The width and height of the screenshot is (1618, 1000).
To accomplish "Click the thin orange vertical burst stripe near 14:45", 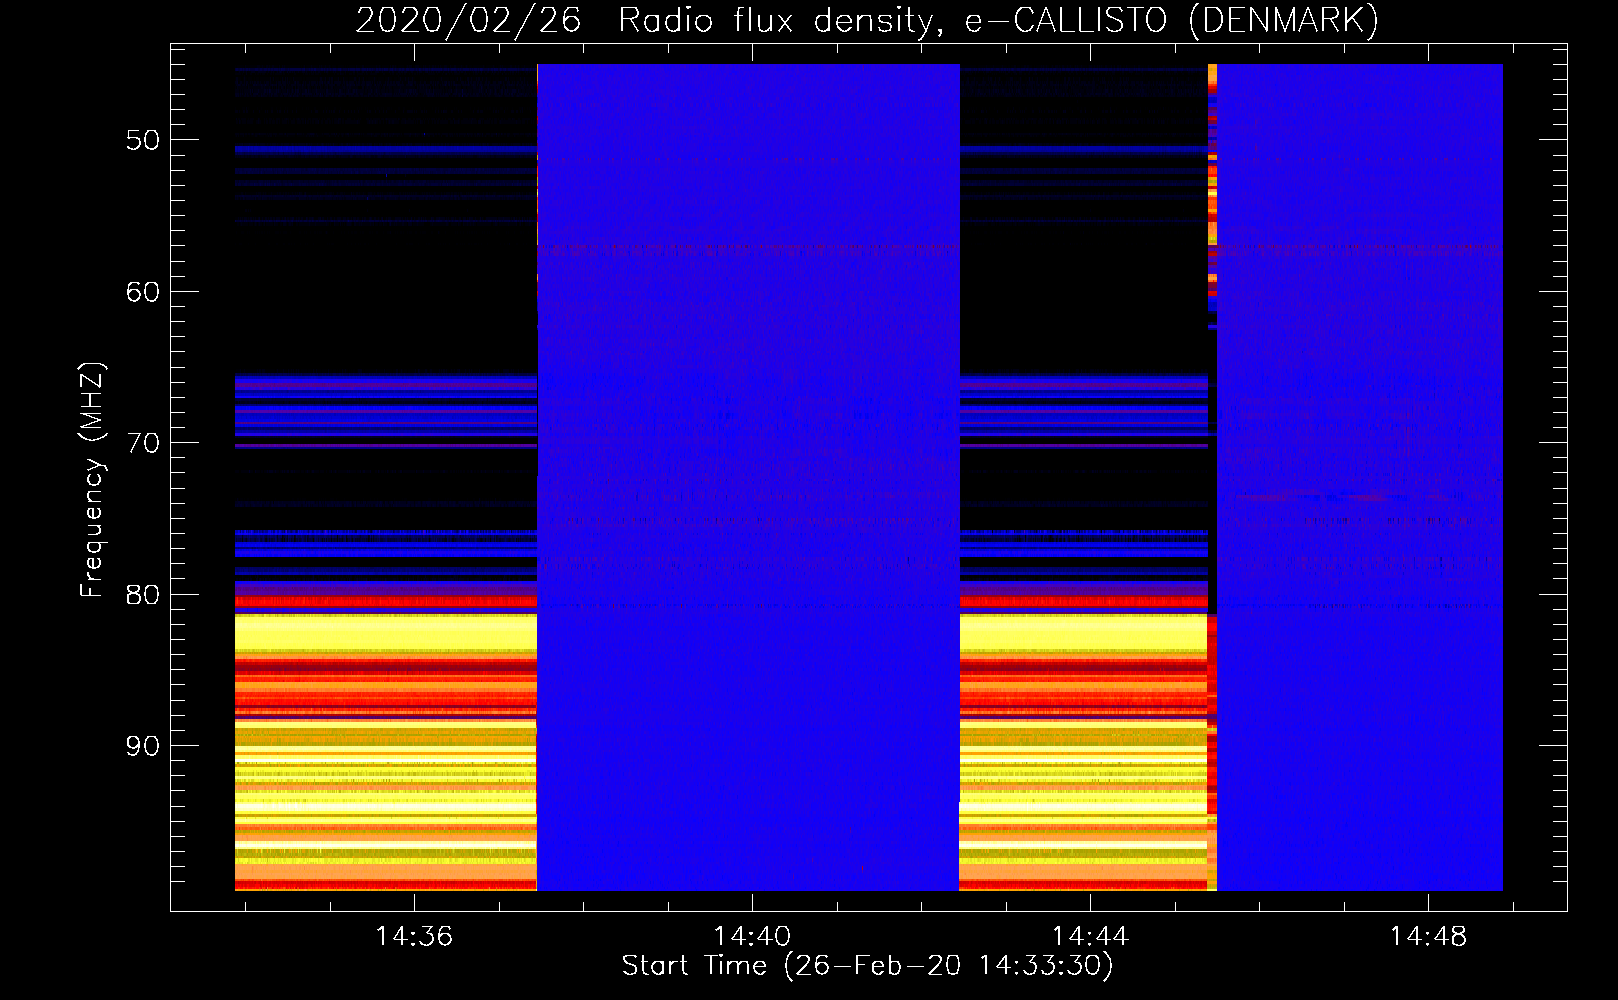I will [1212, 477].
